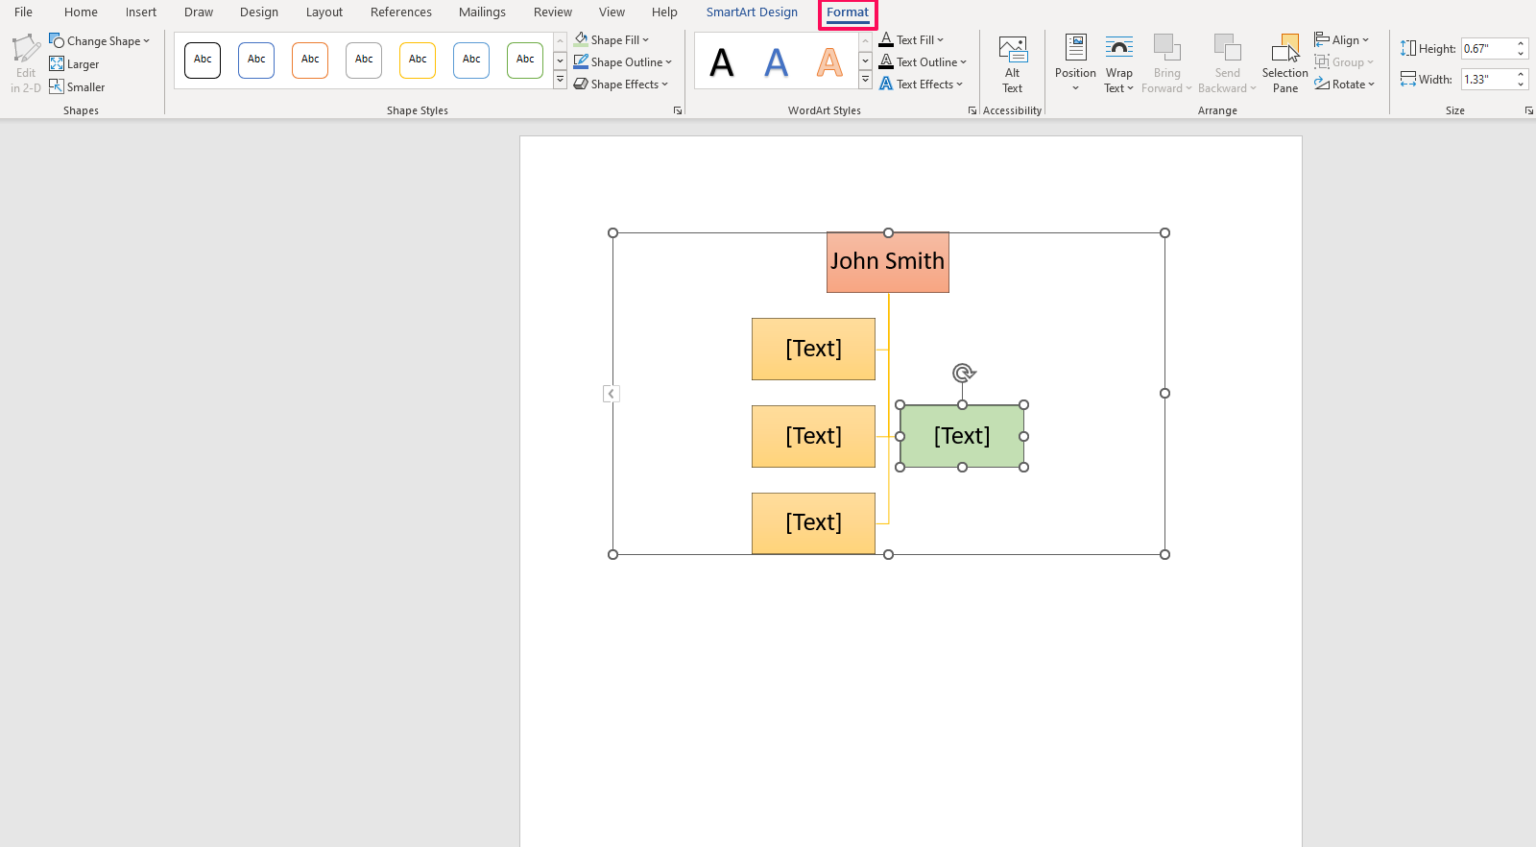Select the orange outlined Abc shape style

click(x=309, y=60)
